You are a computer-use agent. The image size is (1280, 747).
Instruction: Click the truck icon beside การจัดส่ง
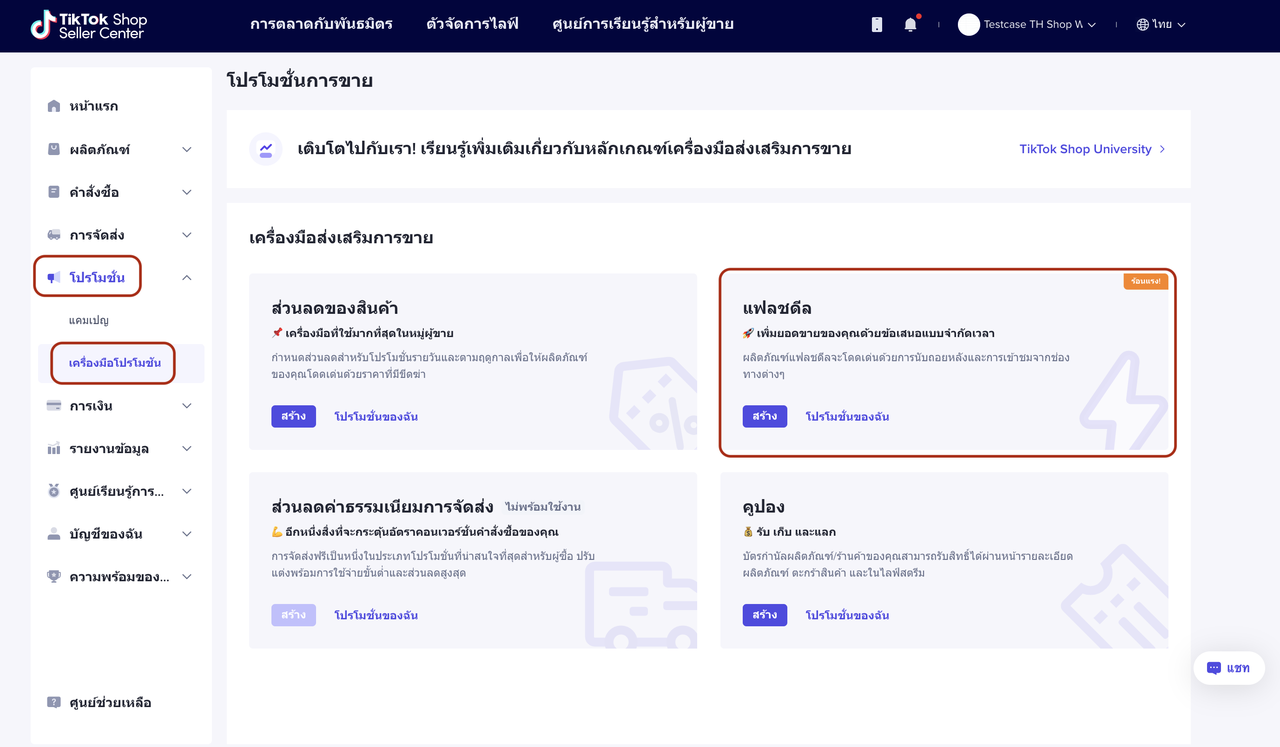[x=54, y=235]
